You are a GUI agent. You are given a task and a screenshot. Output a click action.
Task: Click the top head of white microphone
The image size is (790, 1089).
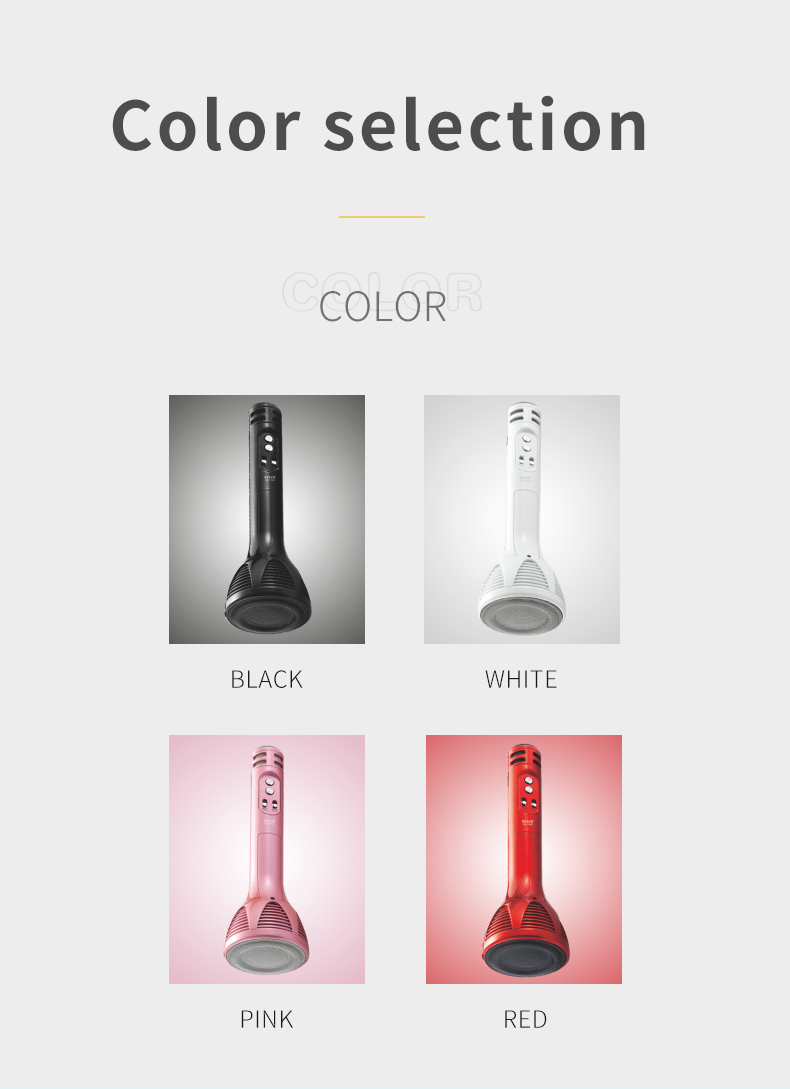(x=524, y=417)
